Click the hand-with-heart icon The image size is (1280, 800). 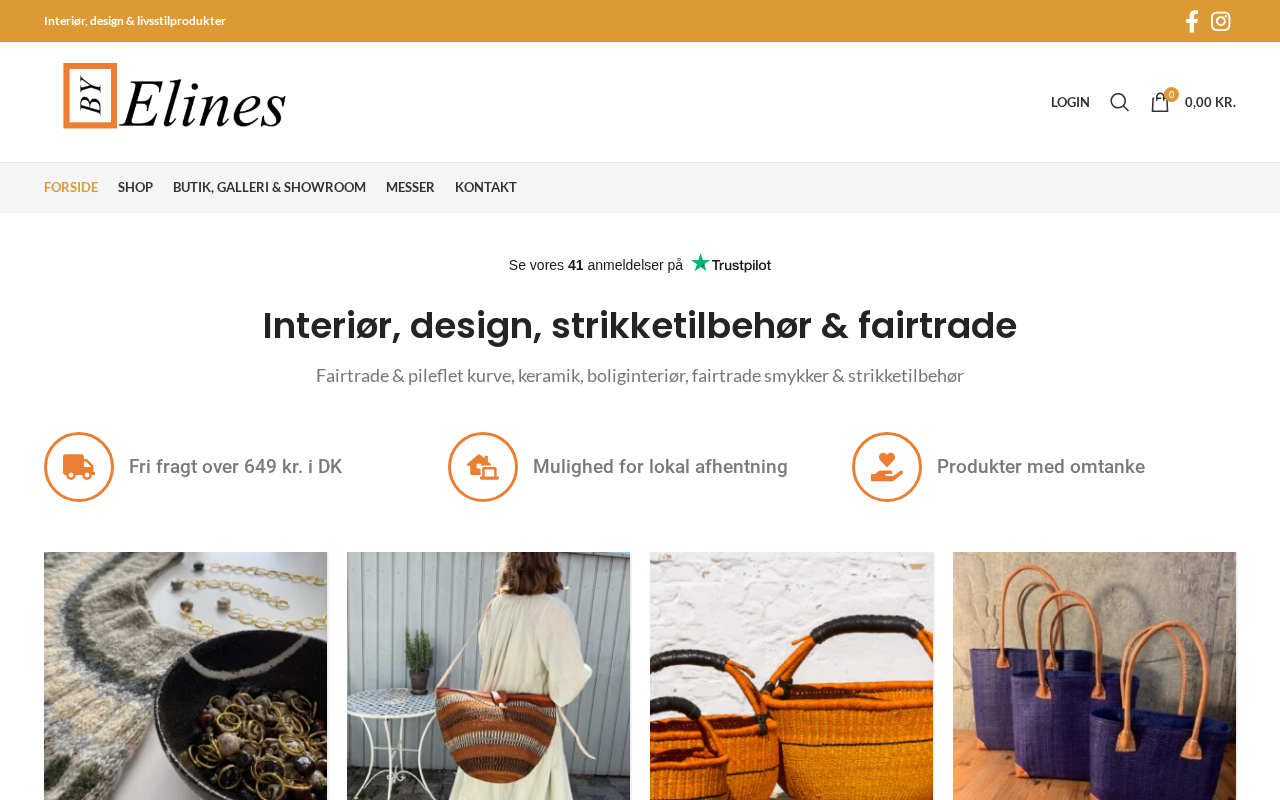pyautogui.click(x=887, y=467)
